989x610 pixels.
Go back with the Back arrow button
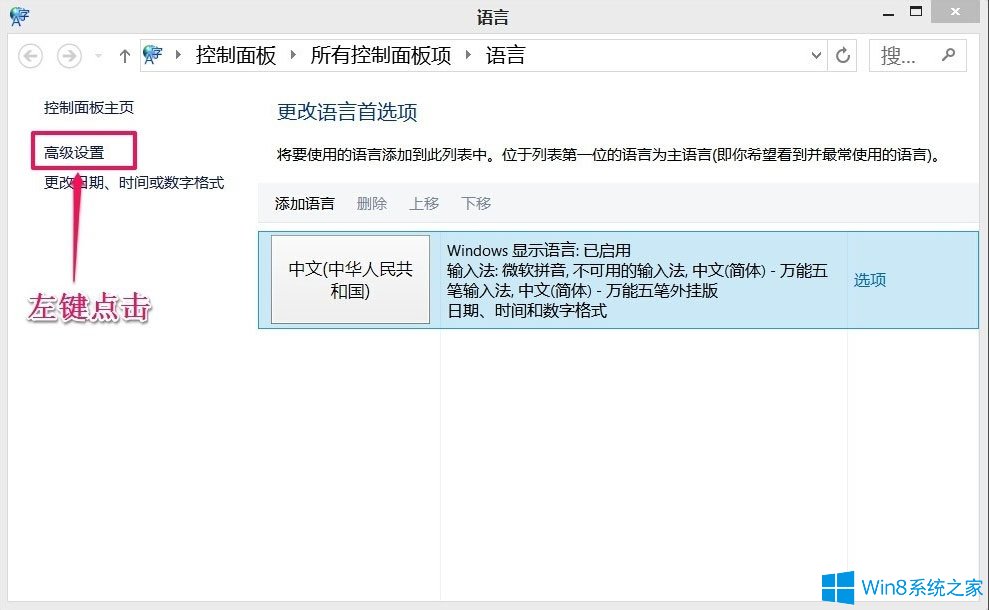(x=30, y=56)
